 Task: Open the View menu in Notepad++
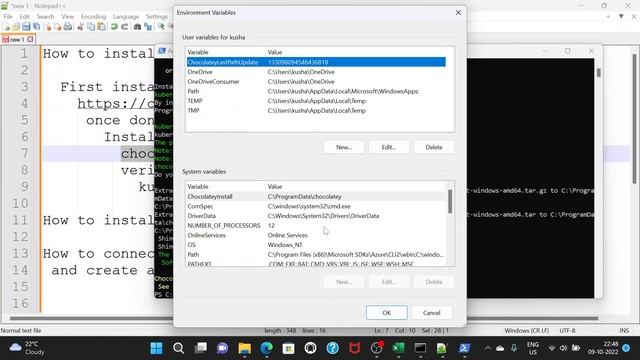68,16
